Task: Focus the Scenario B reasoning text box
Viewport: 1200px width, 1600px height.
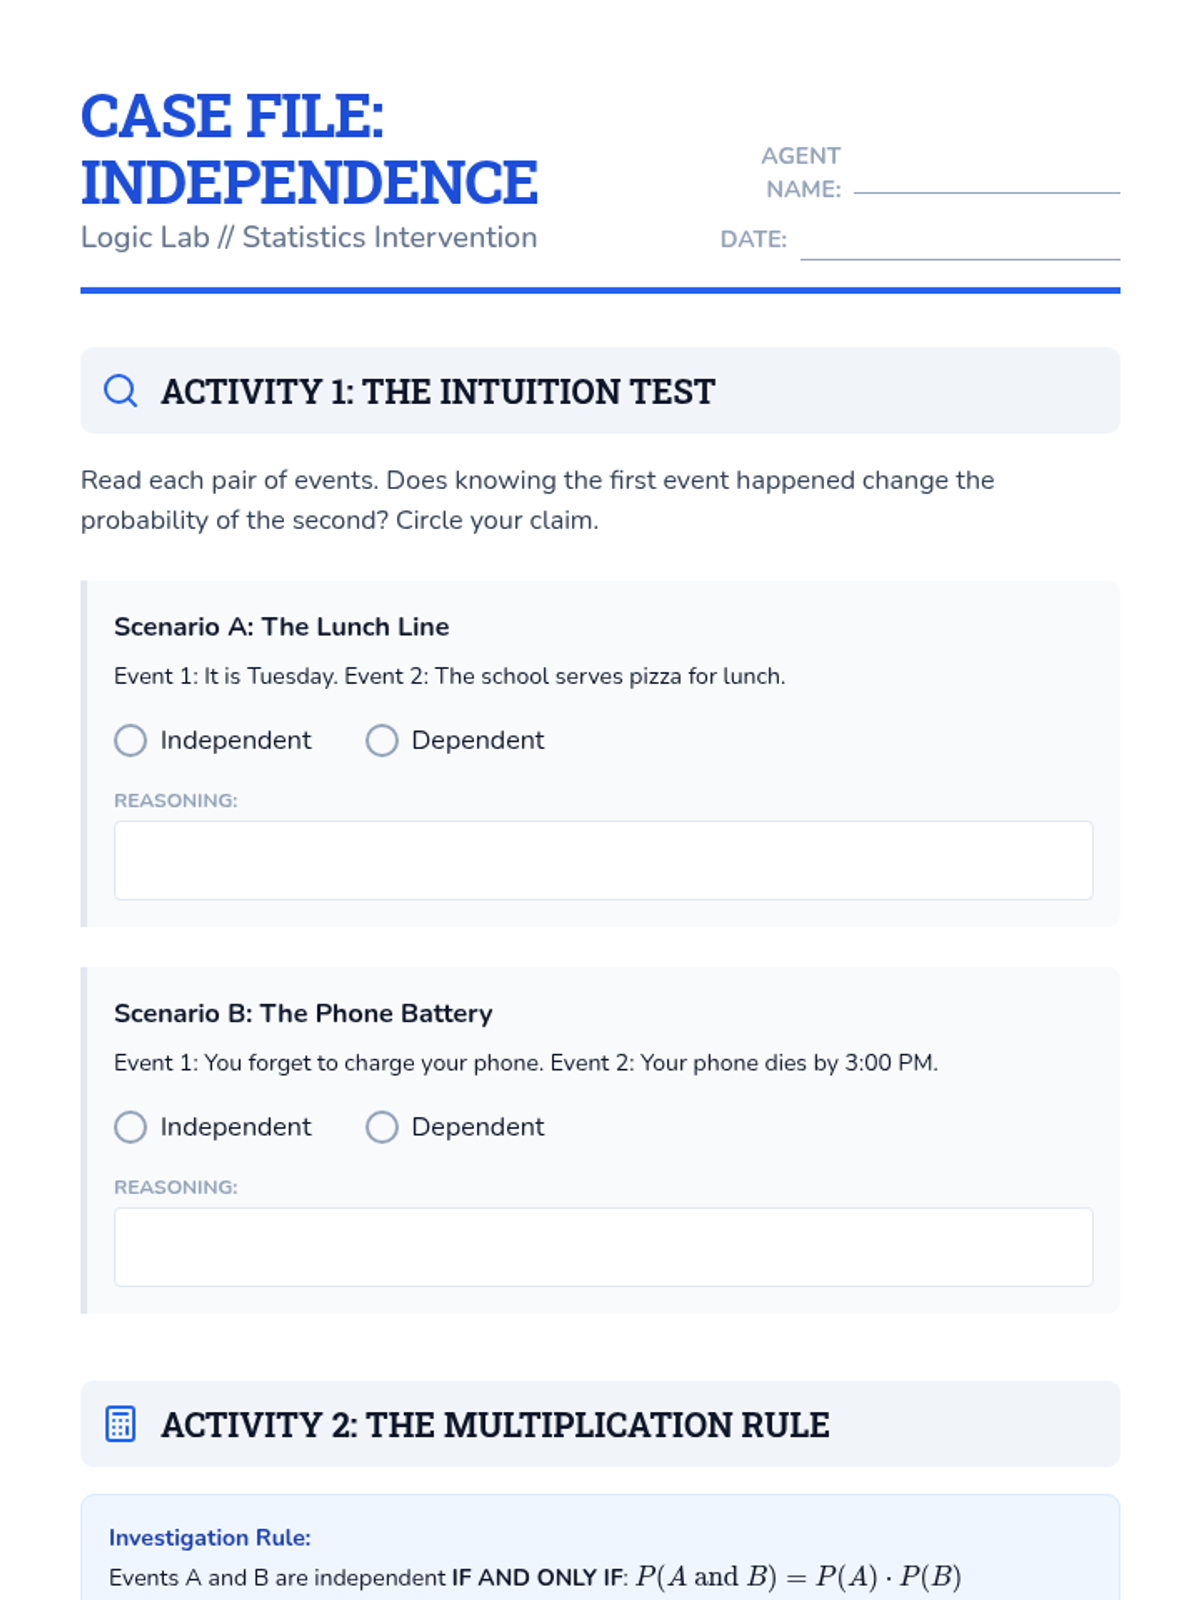Action: [x=603, y=1247]
